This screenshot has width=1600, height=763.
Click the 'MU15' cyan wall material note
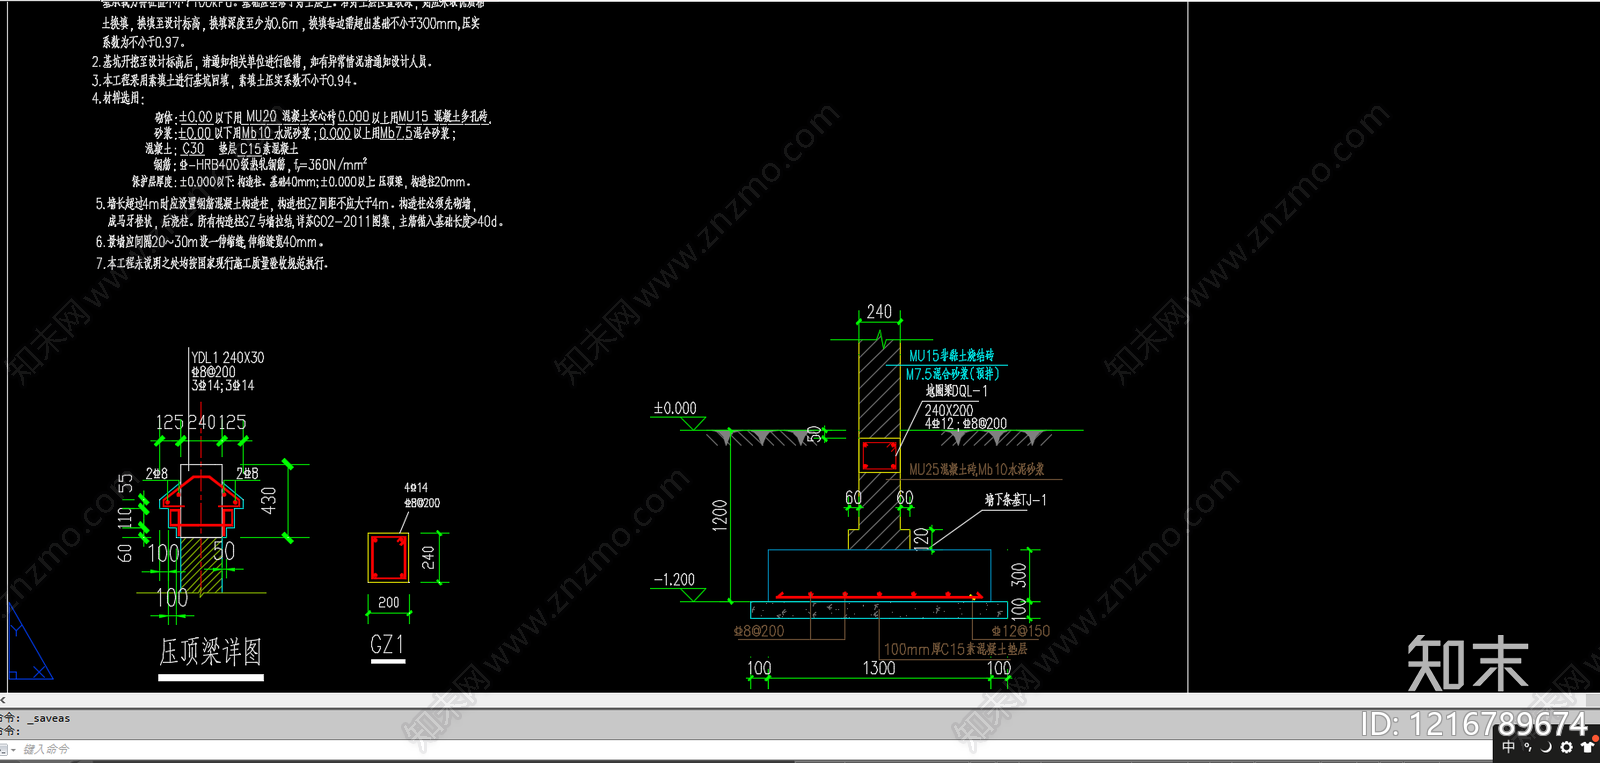(951, 355)
